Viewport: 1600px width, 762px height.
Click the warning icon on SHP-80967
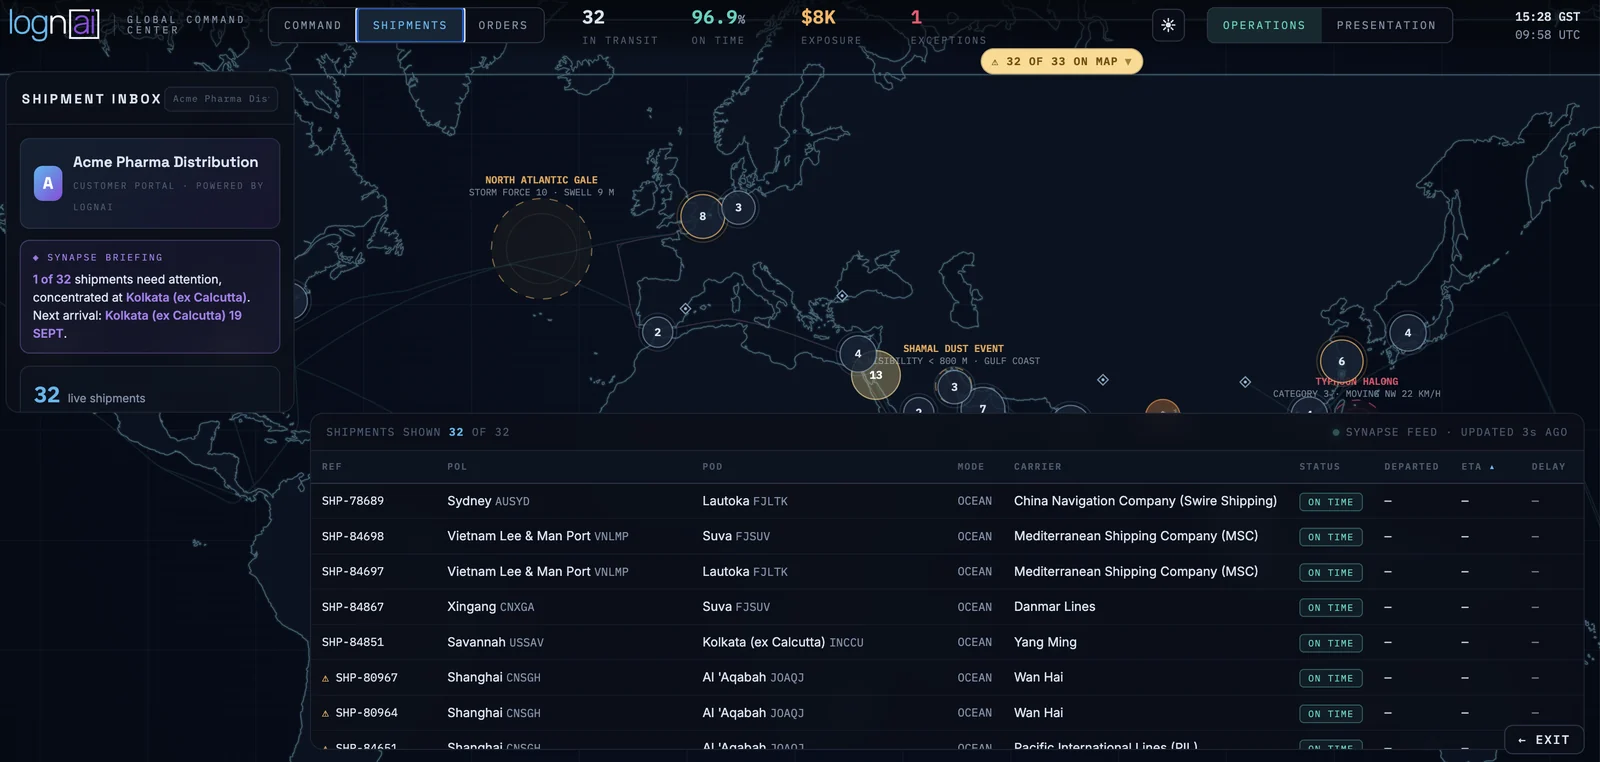coord(325,678)
